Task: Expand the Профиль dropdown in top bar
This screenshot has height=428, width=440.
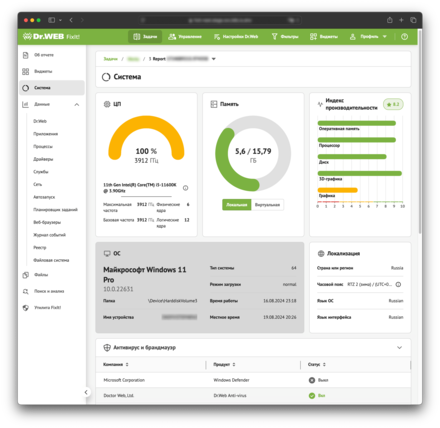Action: pyautogui.click(x=368, y=37)
